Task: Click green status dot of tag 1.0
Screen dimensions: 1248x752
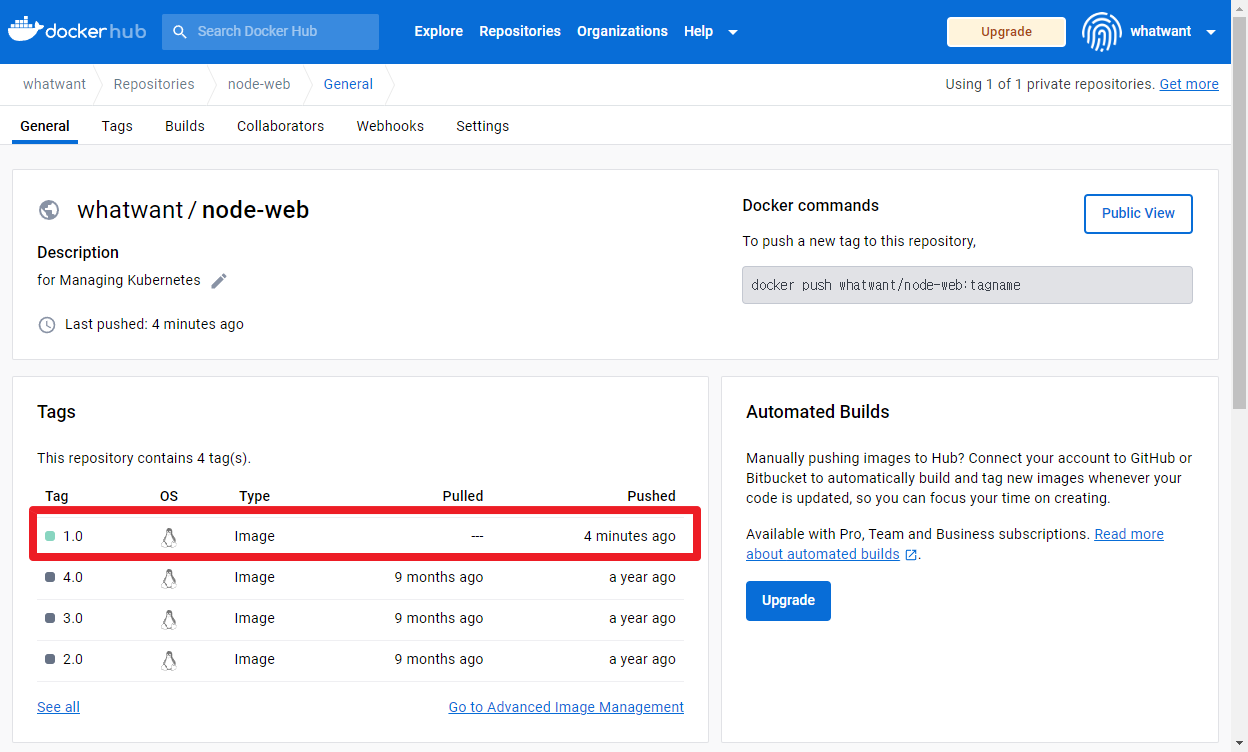Action: pyautogui.click(x=50, y=536)
